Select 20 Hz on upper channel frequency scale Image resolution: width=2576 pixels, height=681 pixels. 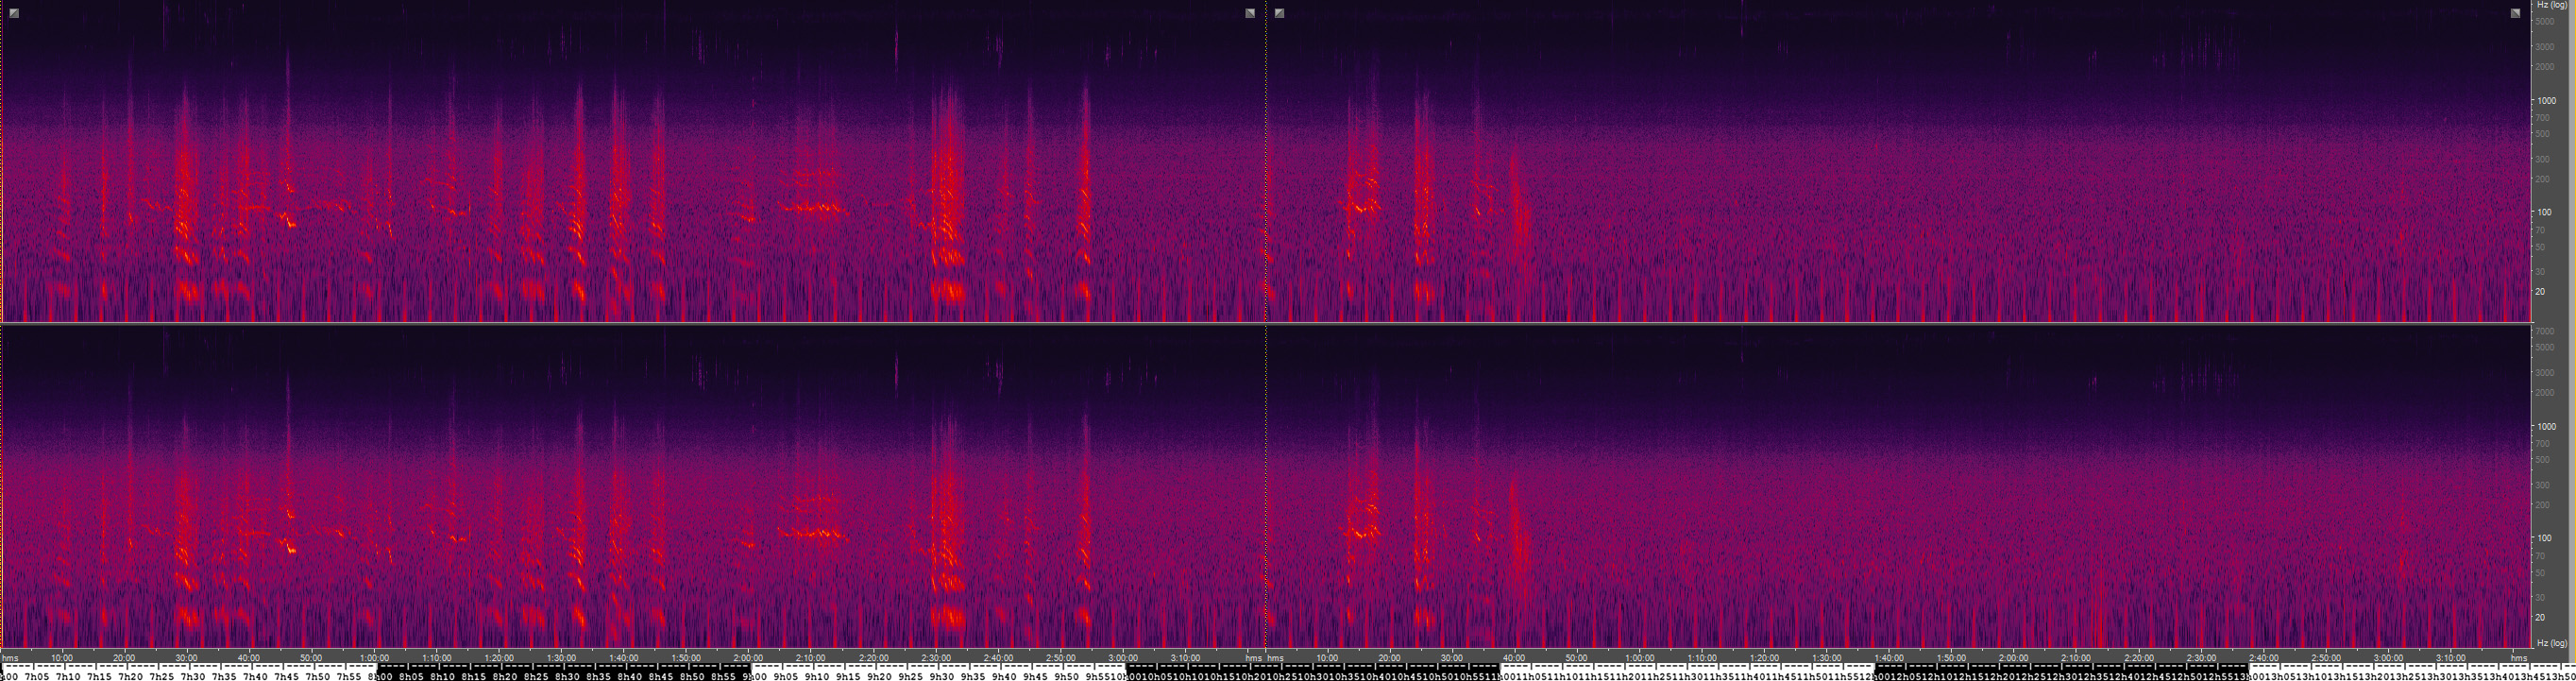click(2543, 292)
